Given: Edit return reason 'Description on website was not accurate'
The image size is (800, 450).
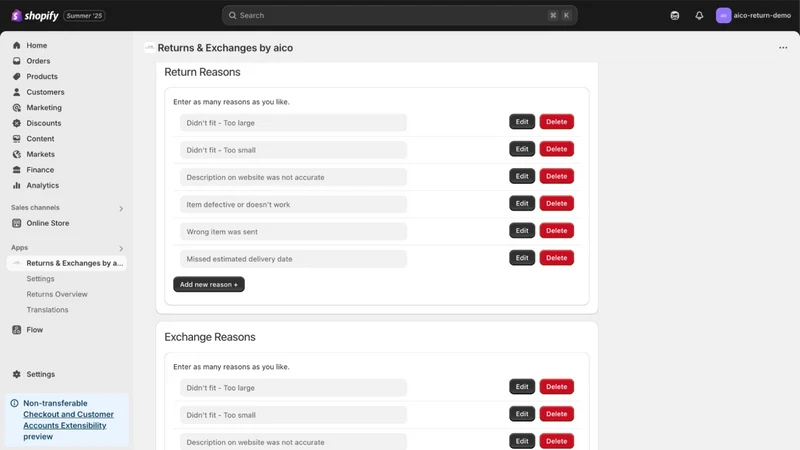Looking at the screenshot, I should coord(522,176).
